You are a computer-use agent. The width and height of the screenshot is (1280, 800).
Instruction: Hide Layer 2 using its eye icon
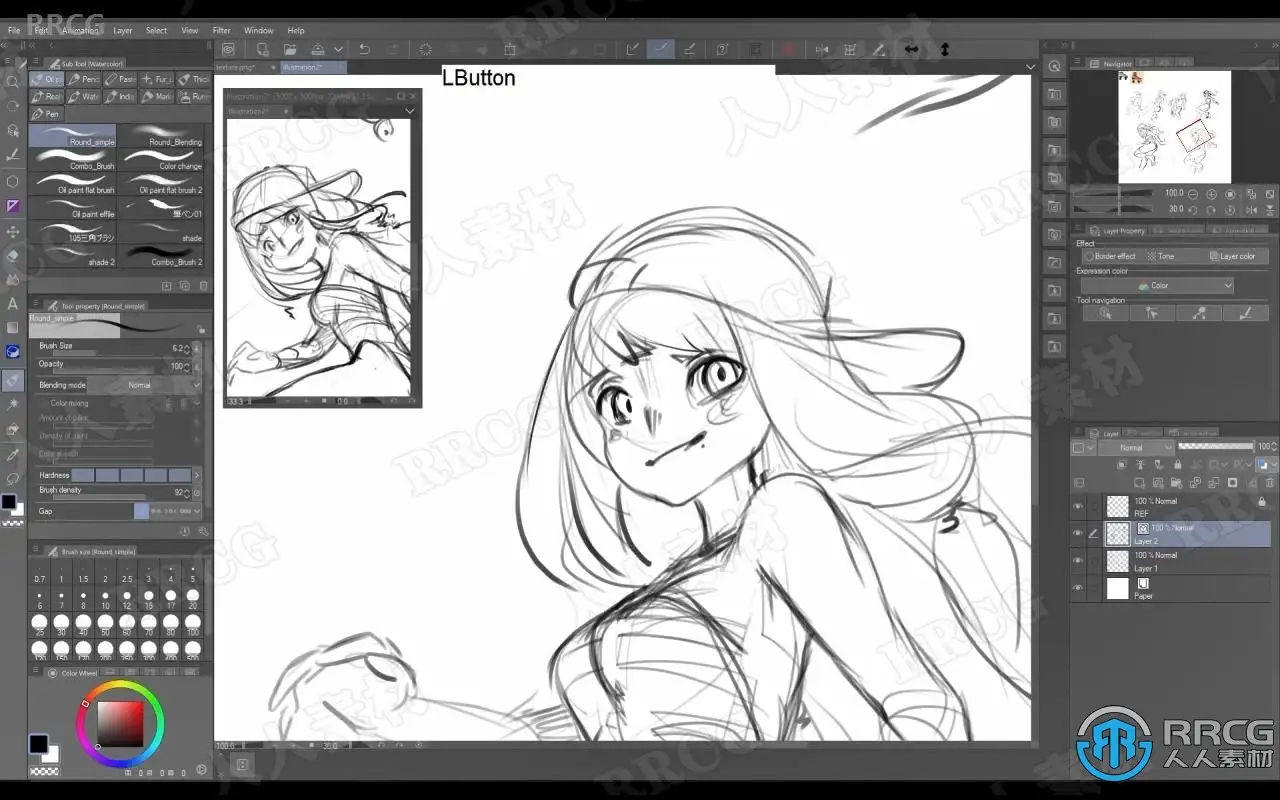(x=1078, y=534)
